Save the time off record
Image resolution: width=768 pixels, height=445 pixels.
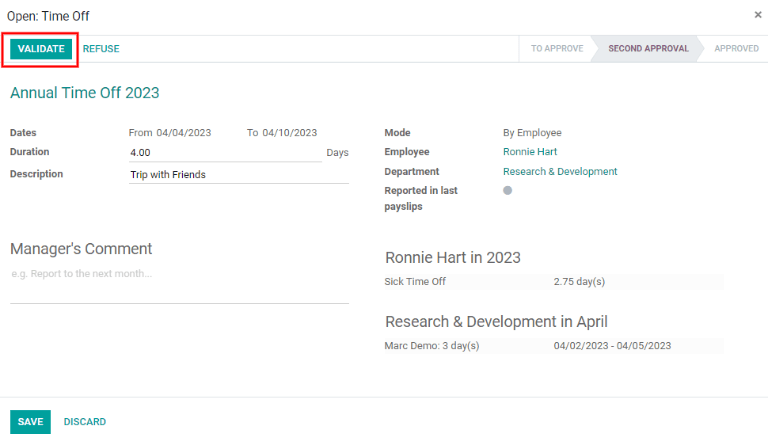tap(30, 422)
